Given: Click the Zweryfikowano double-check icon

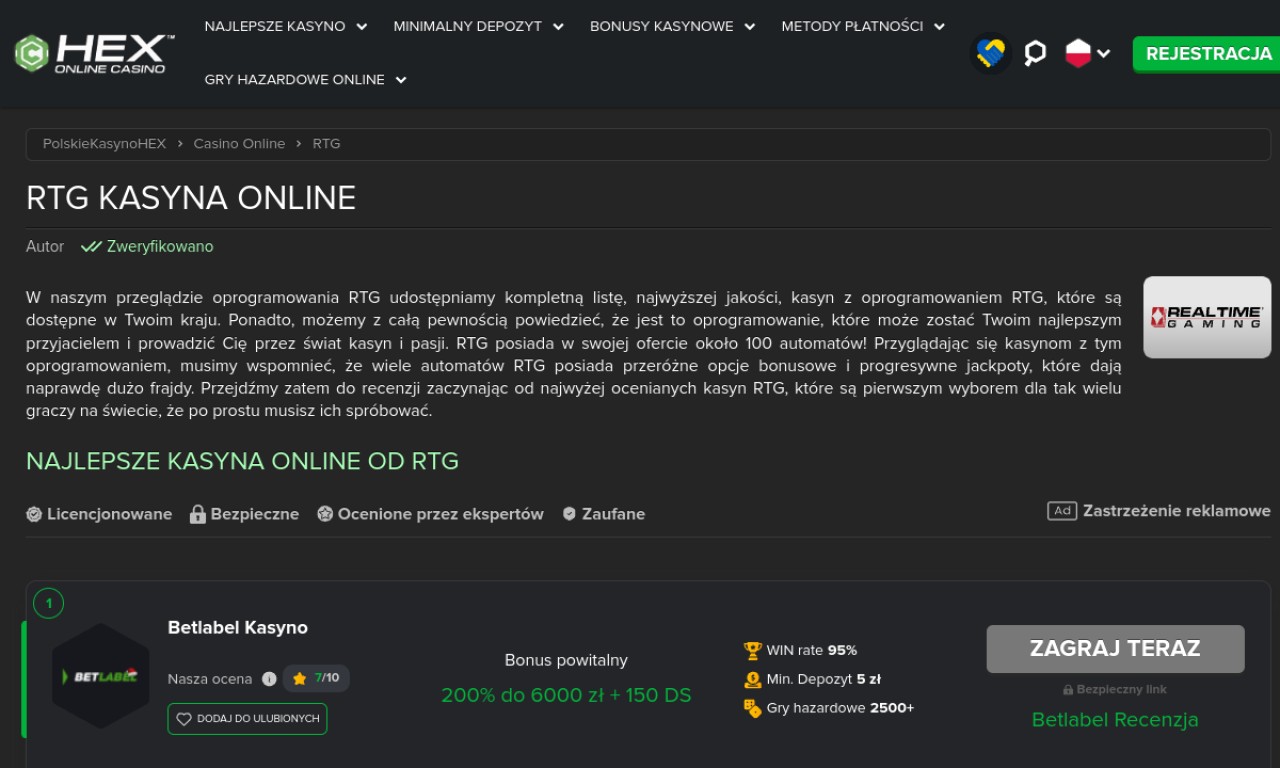Looking at the screenshot, I should coord(91,247).
